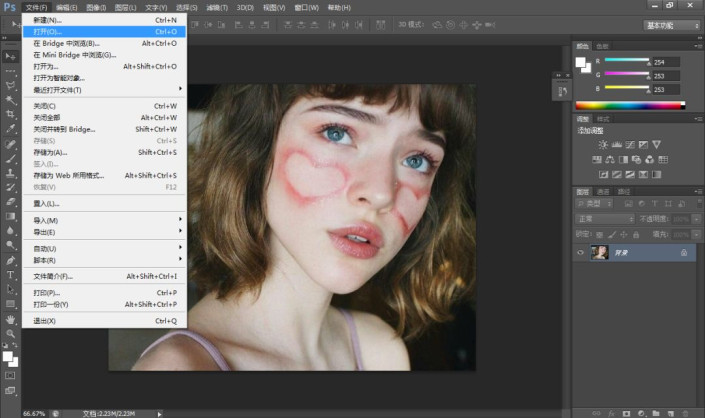Select the Eyedropper tool
Screen dimensions: 705x418
click(x=10, y=129)
